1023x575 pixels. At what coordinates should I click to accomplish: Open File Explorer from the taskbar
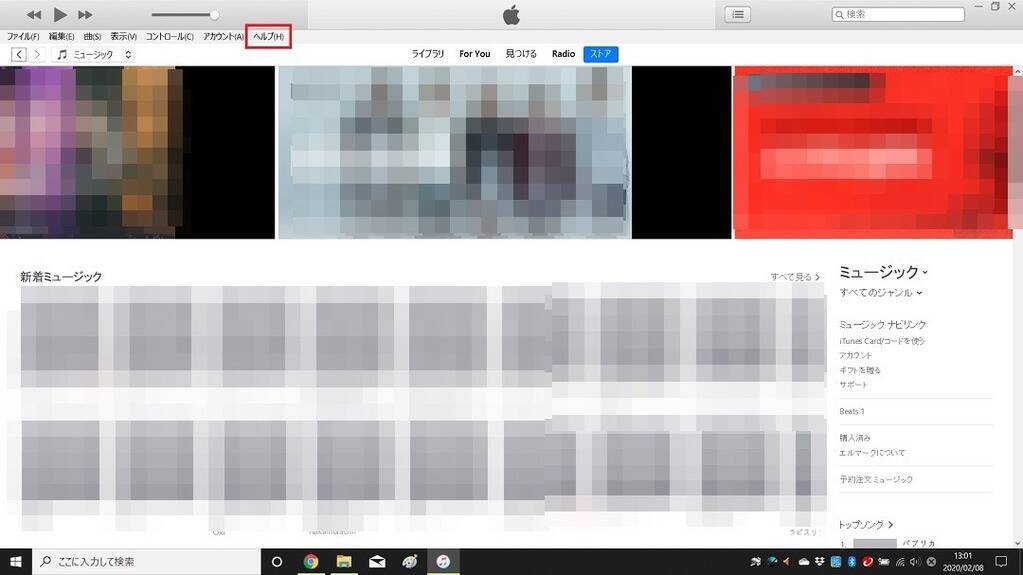tap(344, 562)
